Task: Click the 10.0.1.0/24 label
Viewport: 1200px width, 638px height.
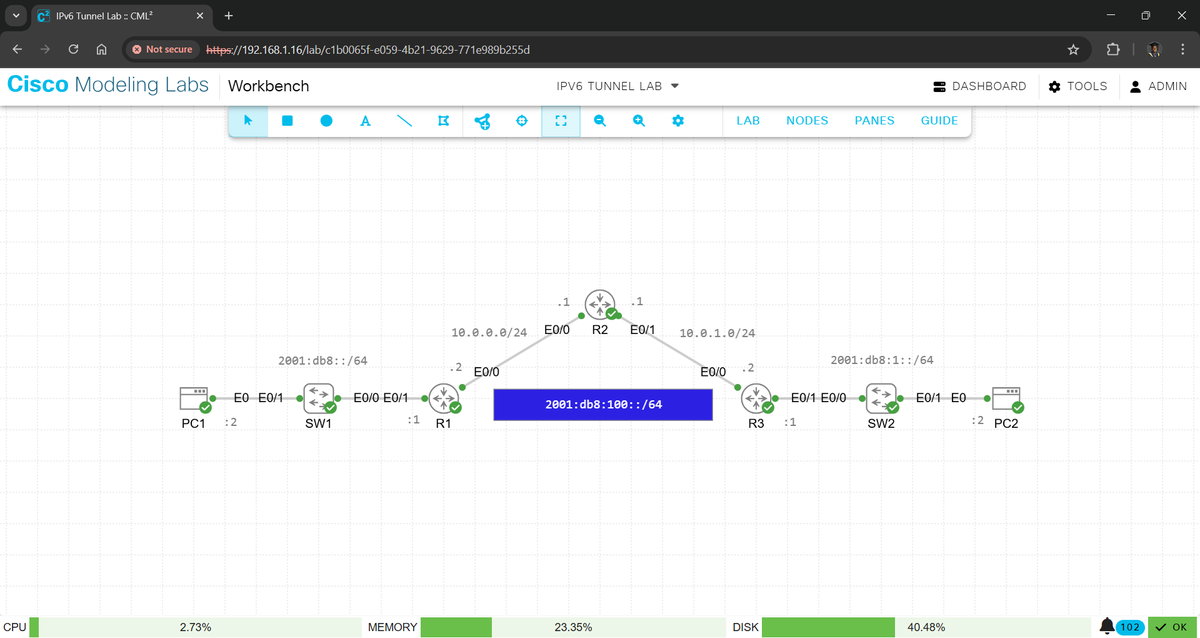Action: pyautogui.click(x=716, y=333)
